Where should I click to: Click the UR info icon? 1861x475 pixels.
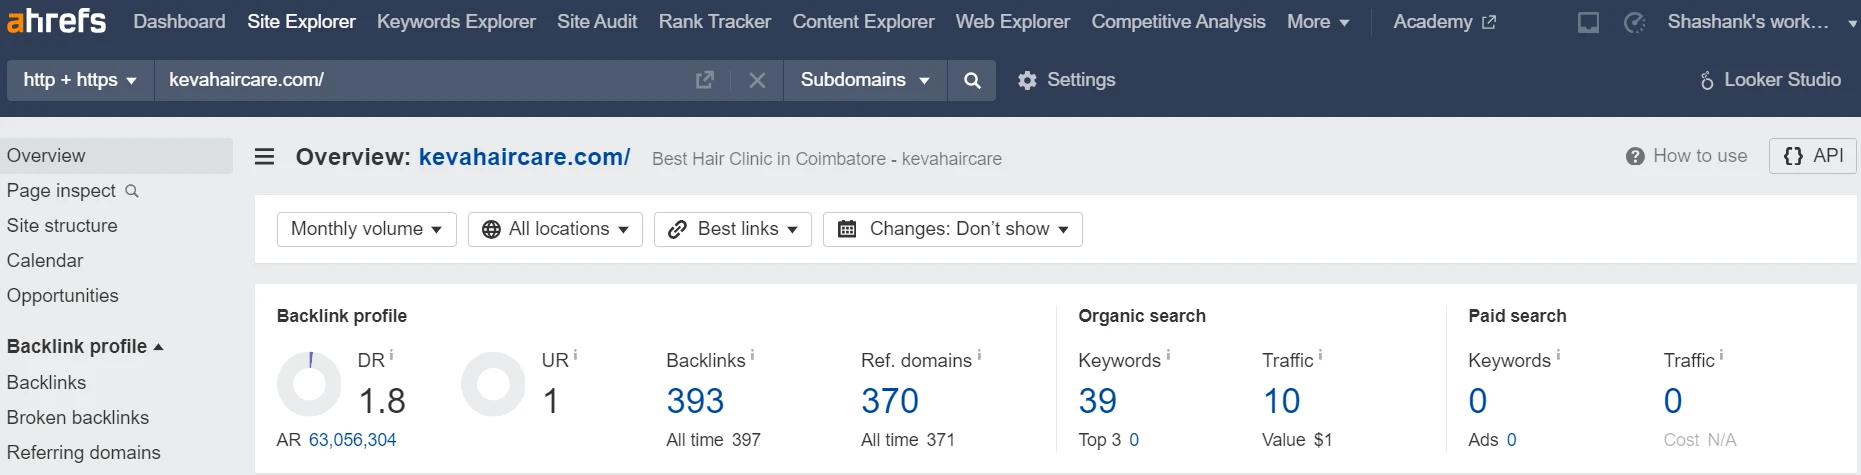575,355
